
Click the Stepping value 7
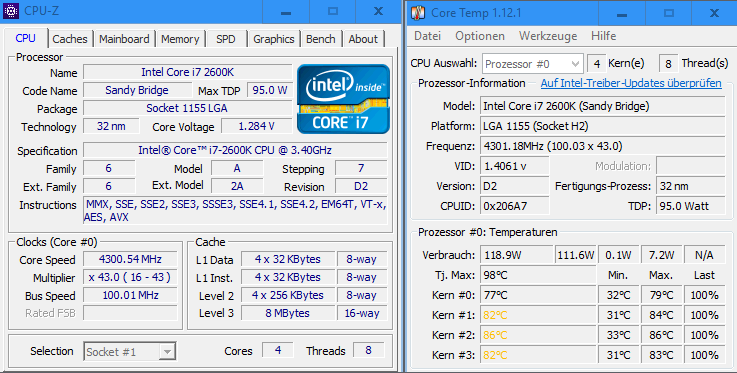coord(361,168)
